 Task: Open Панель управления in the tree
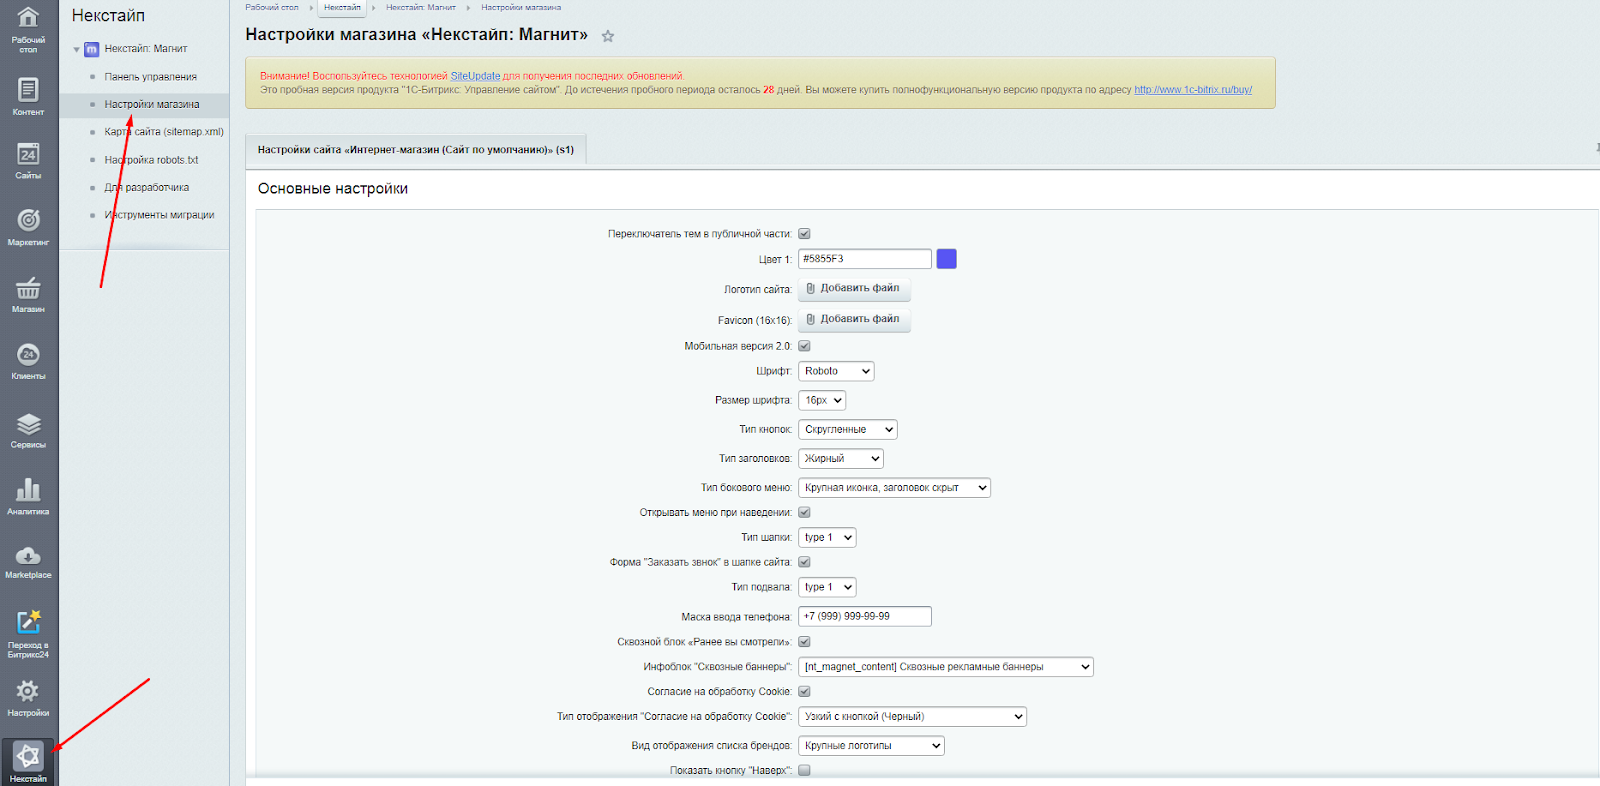151,77
